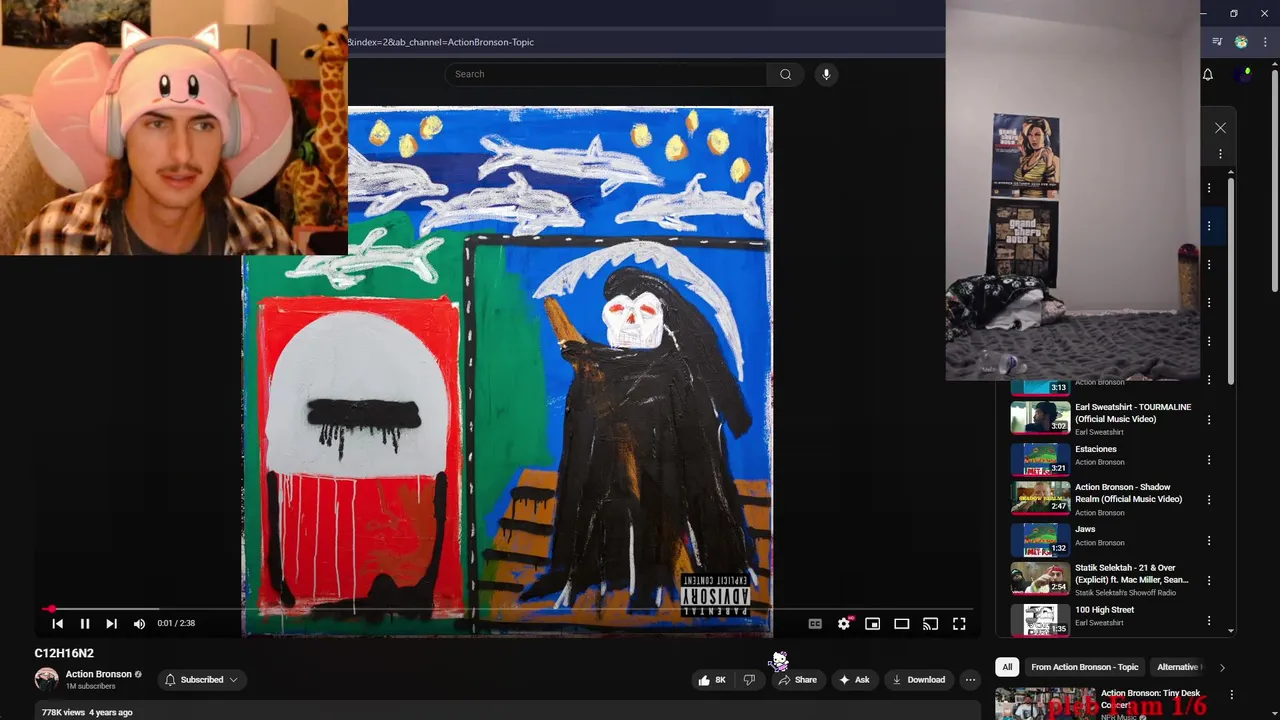
Task: Click the Estaciones 3:21 thumbnail
Action: [1040, 459]
